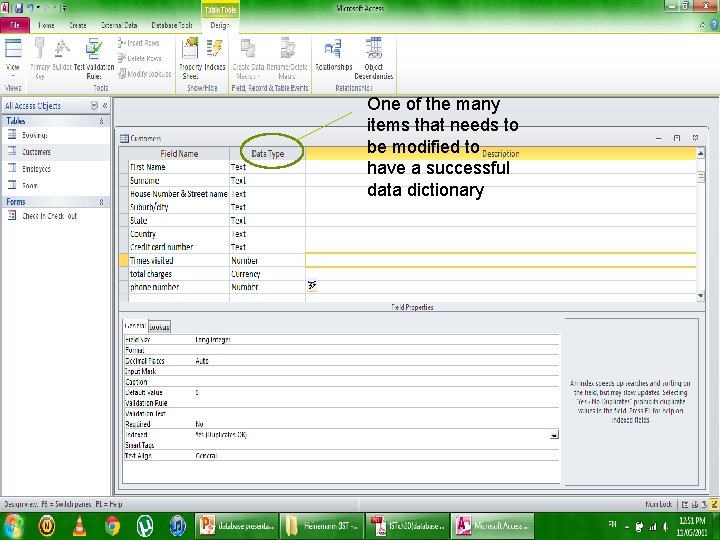The image size is (720, 540).
Task: Open the Help question mark icon
Action: point(714,25)
